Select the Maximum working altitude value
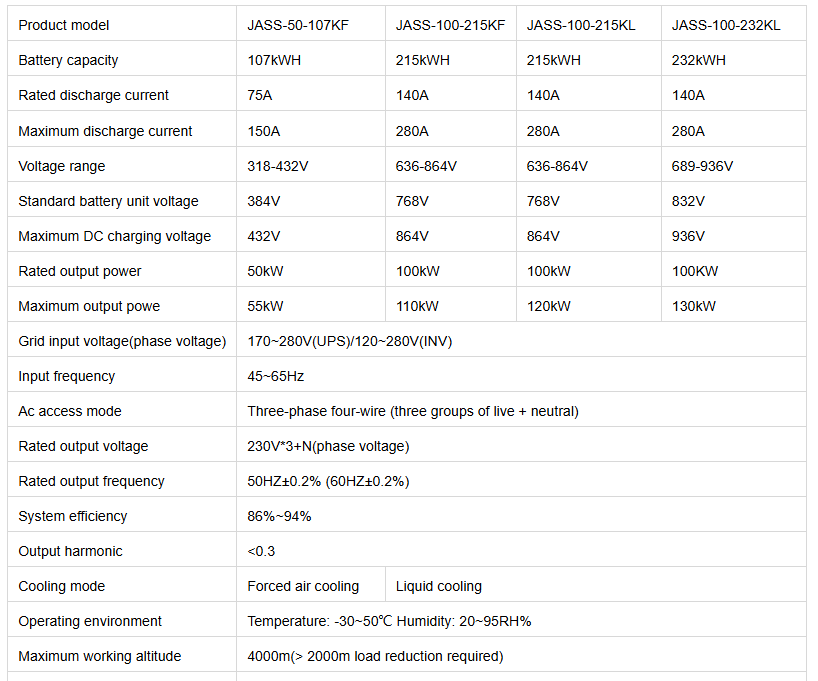 click(375, 656)
